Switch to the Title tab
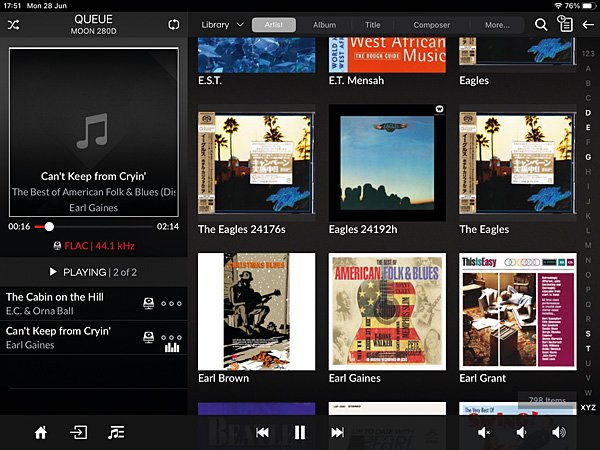 coord(372,25)
